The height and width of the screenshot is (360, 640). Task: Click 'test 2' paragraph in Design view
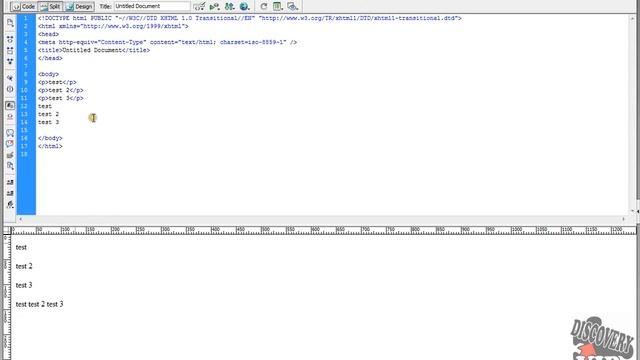click(x=24, y=266)
